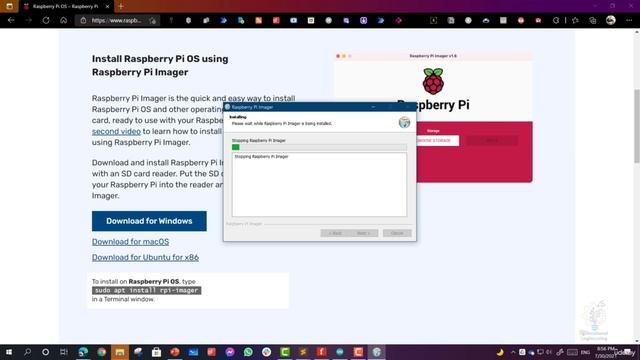
Task: Click the ENG language indicator in tray
Action: pyautogui.click(x=585, y=352)
